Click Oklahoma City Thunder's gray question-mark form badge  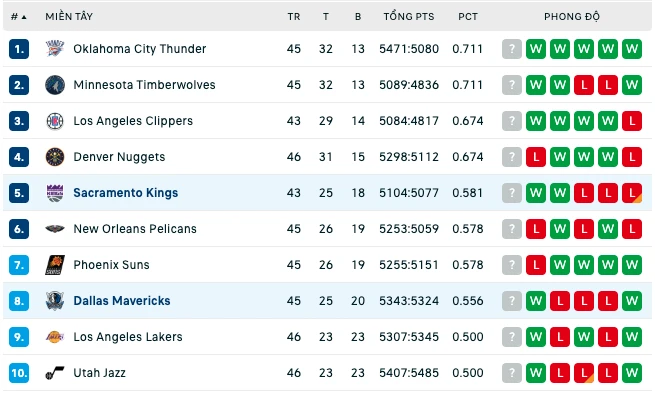click(x=512, y=49)
